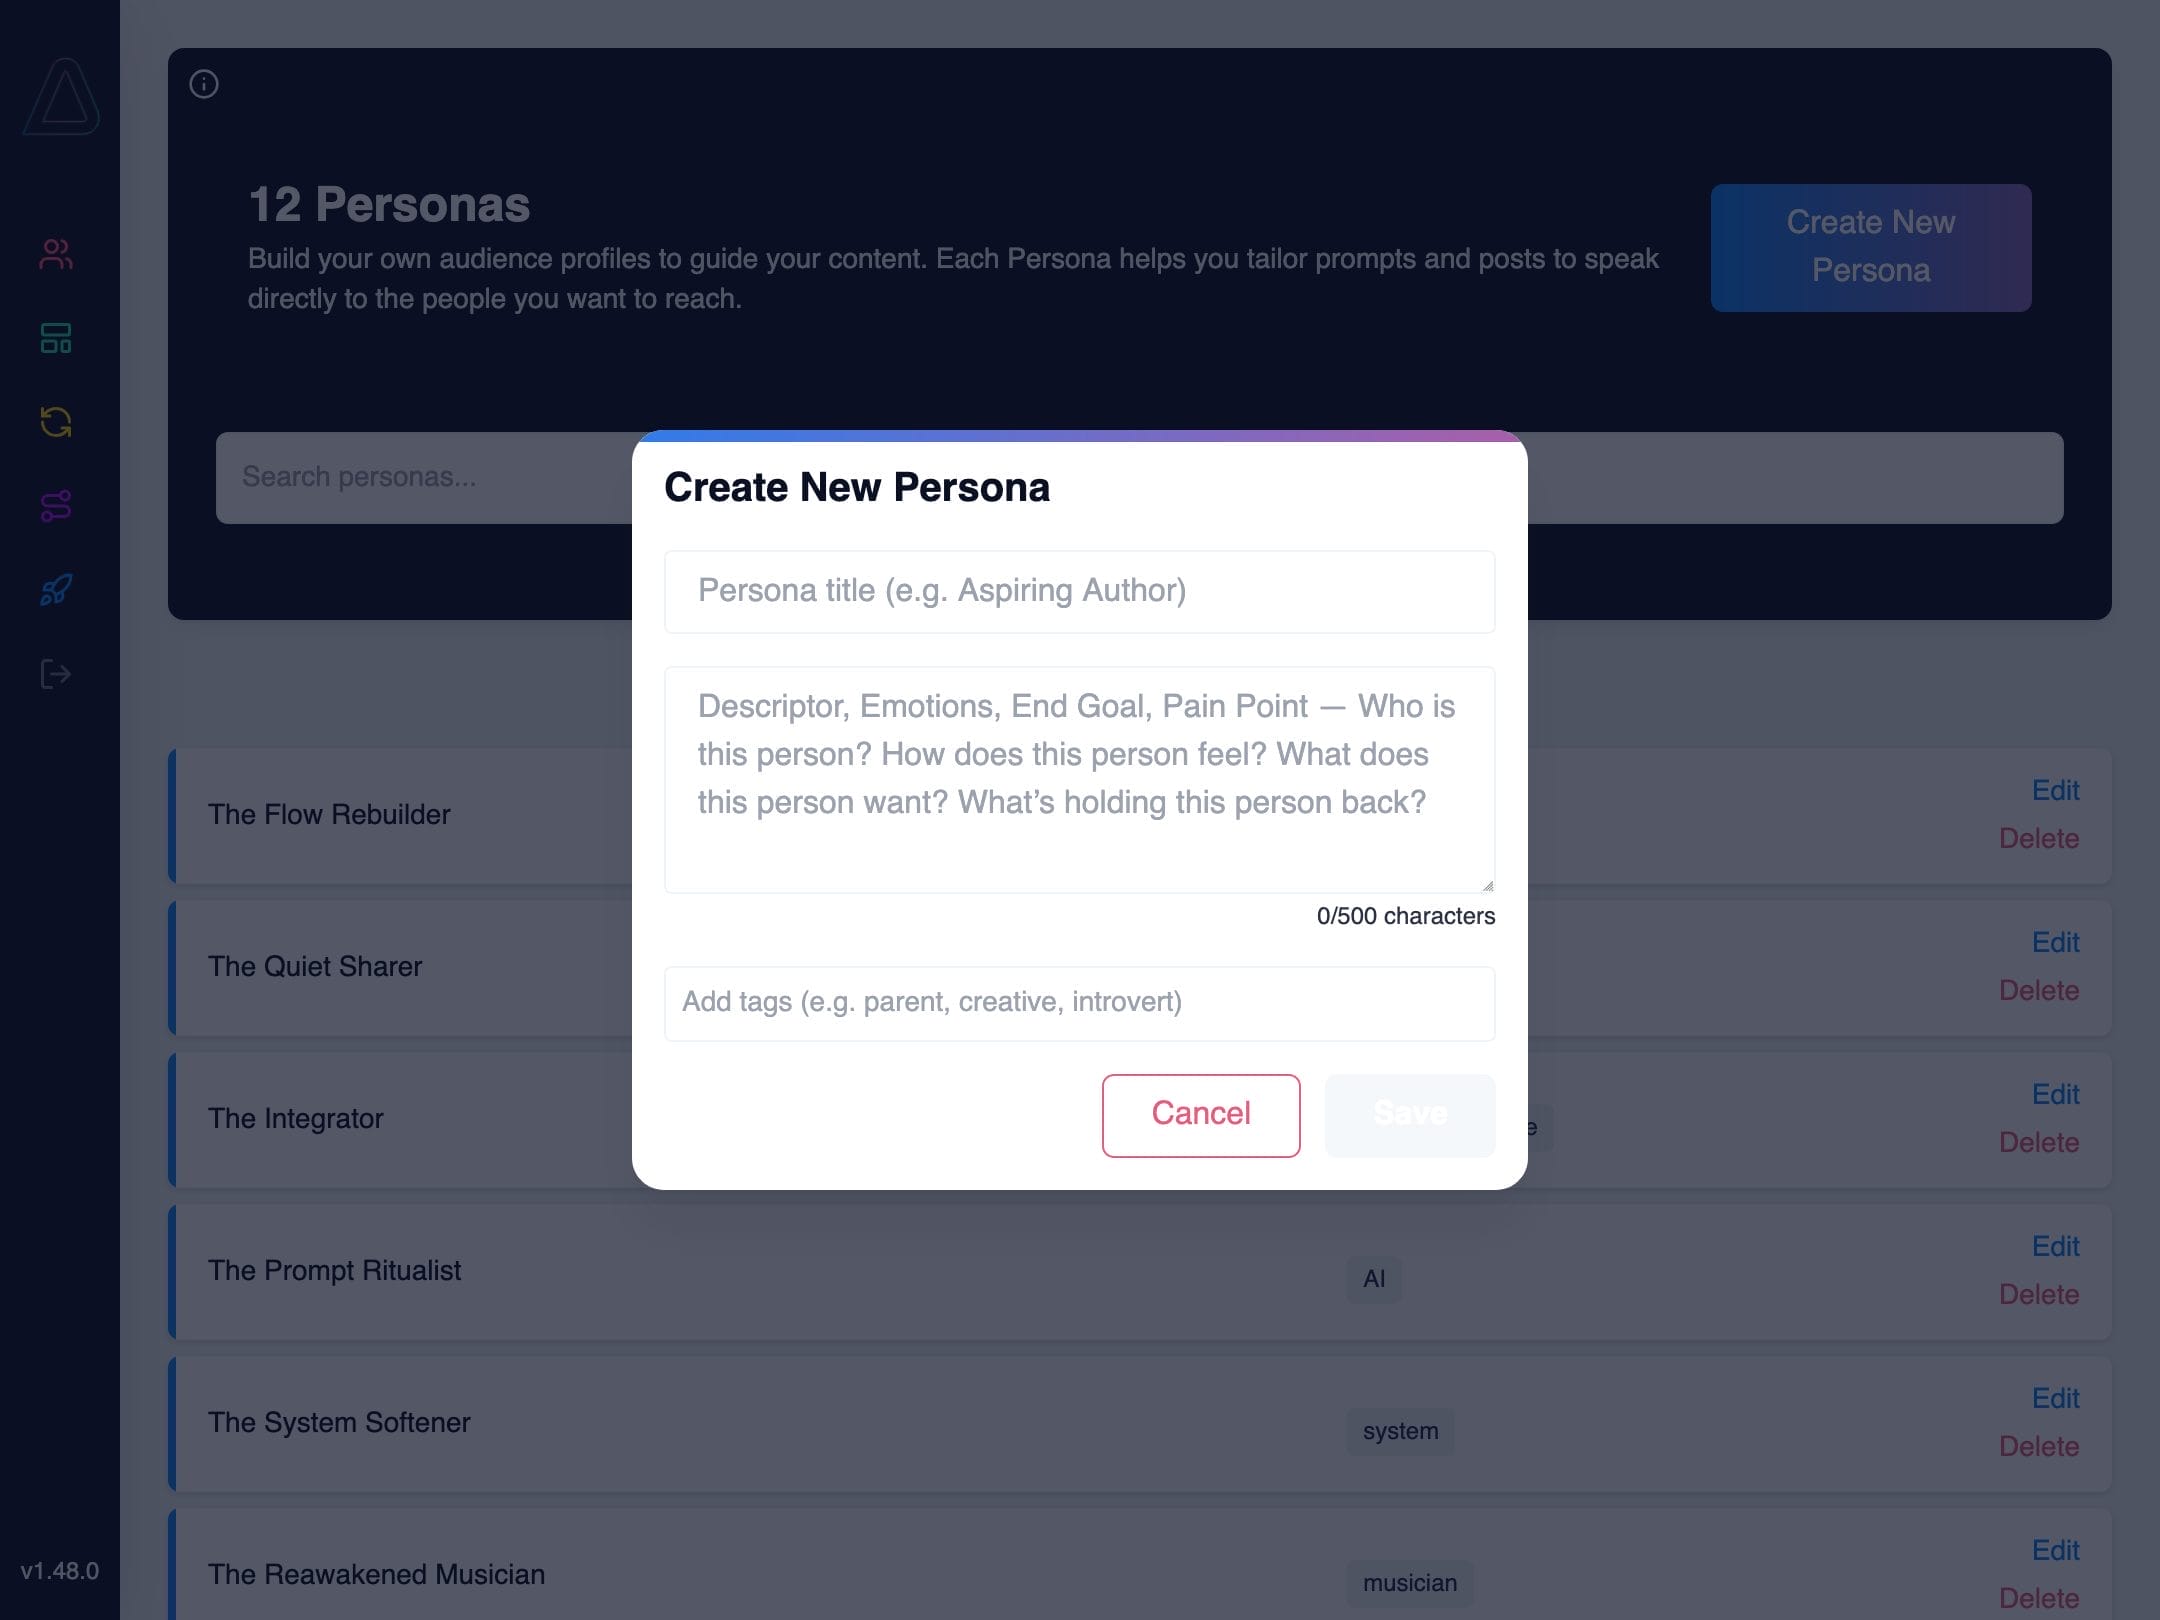Click the persona description textarea
This screenshot has height=1620, width=2160.
coord(1079,778)
